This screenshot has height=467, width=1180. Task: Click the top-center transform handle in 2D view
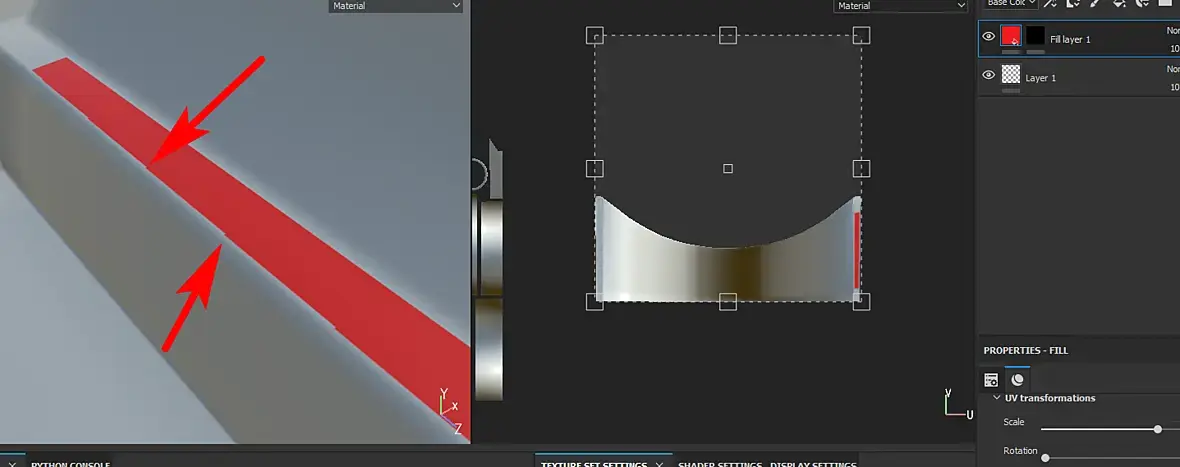click(728, 35)
